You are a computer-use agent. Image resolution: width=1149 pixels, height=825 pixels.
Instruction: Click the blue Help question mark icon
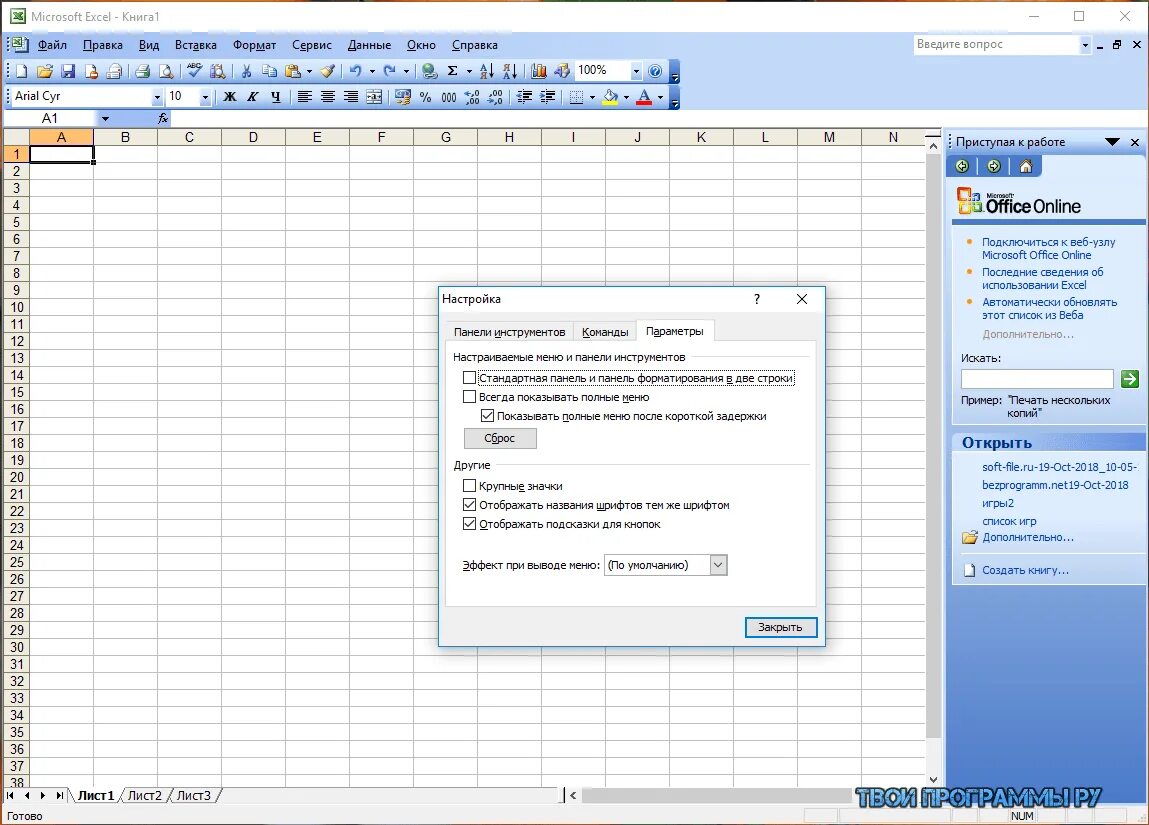655,71
